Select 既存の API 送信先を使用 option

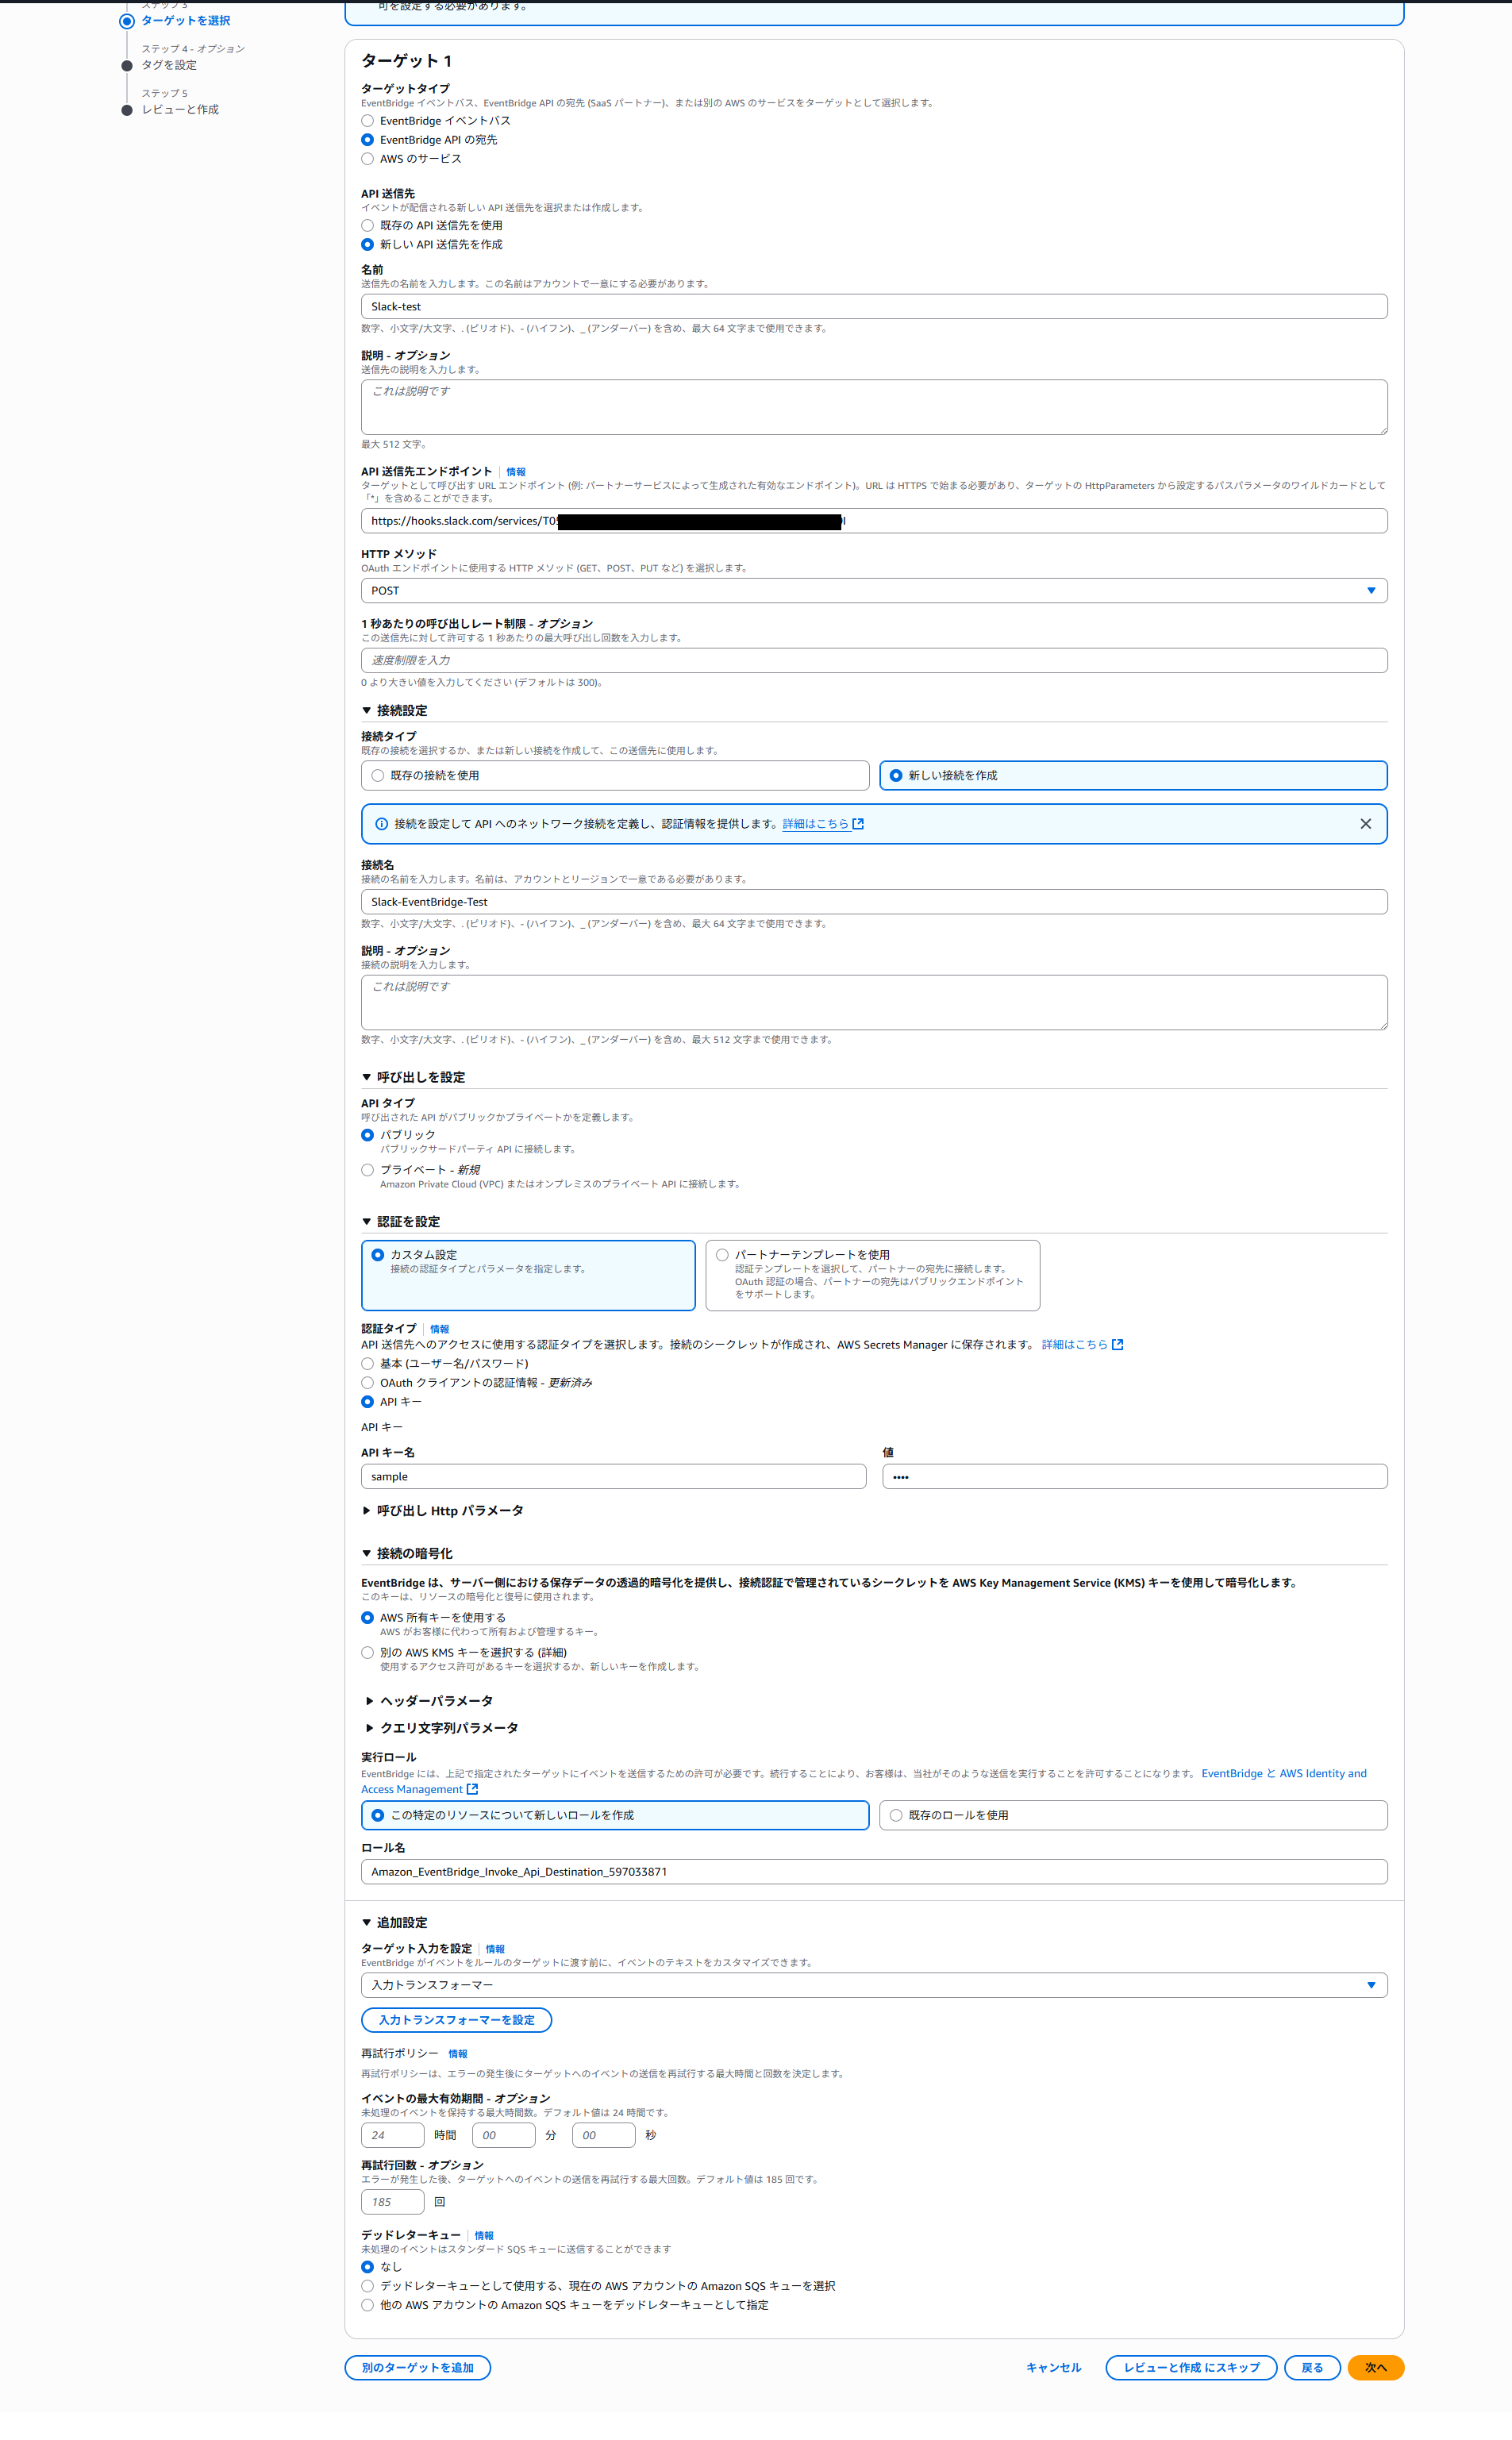367,225
